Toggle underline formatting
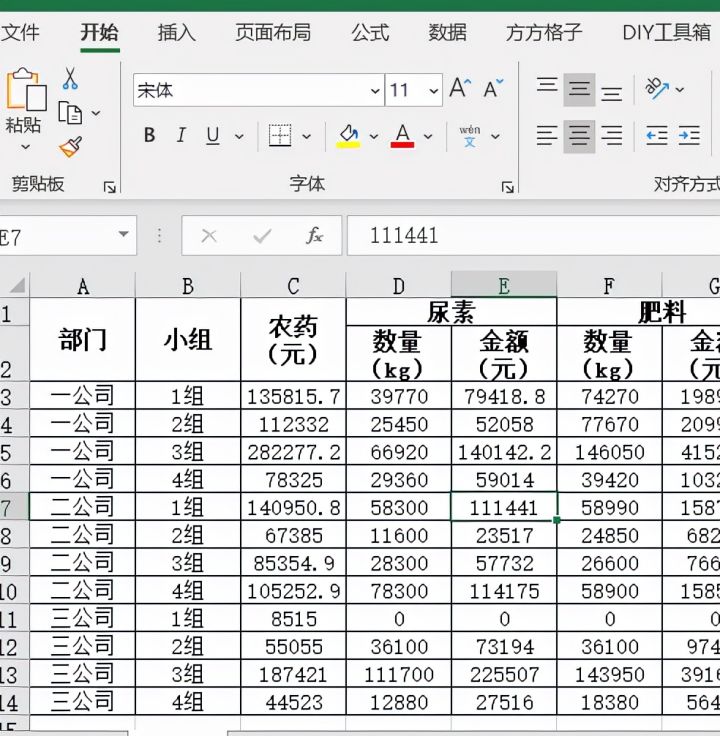 coord(213,136)
